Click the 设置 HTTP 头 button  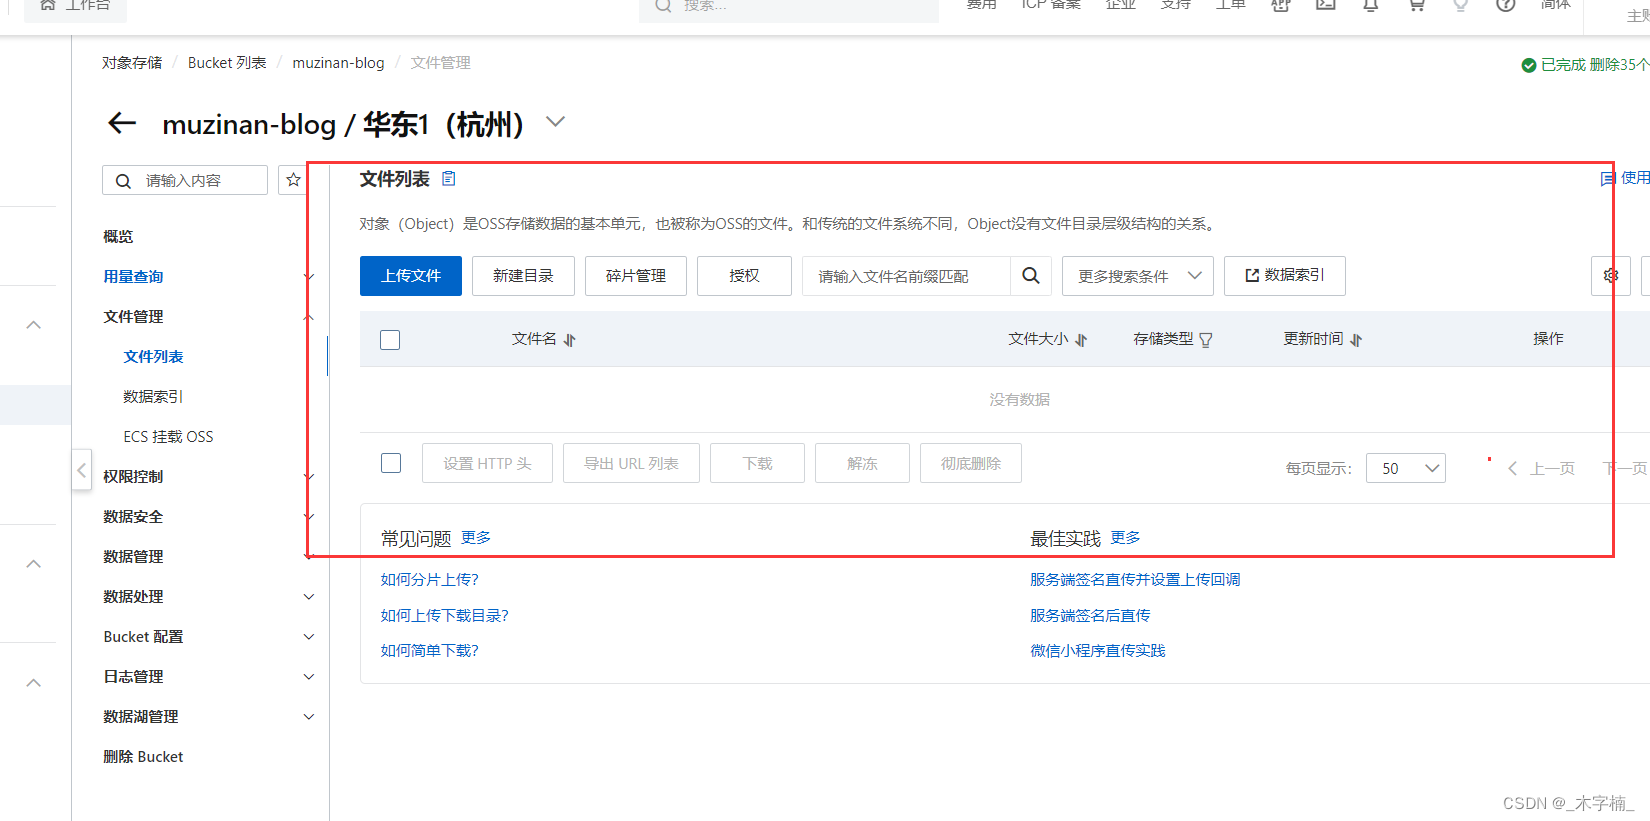(487, 463)
